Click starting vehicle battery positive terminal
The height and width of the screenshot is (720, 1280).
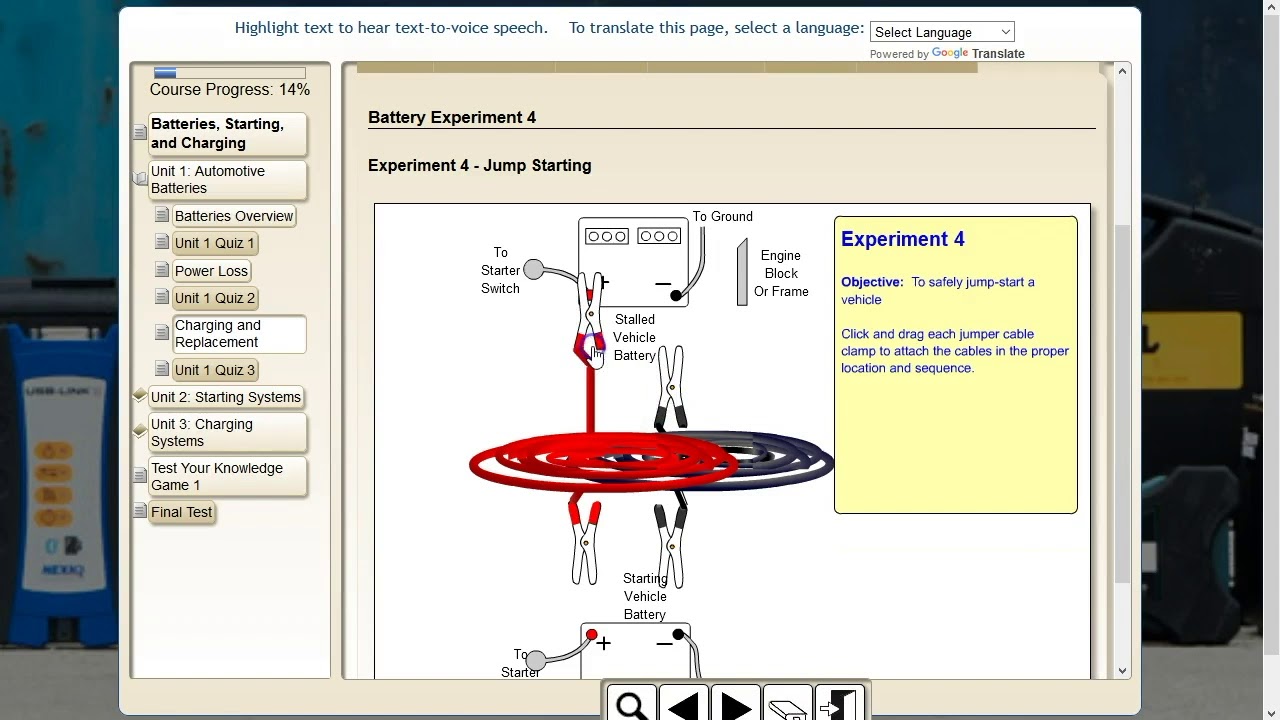592,635
